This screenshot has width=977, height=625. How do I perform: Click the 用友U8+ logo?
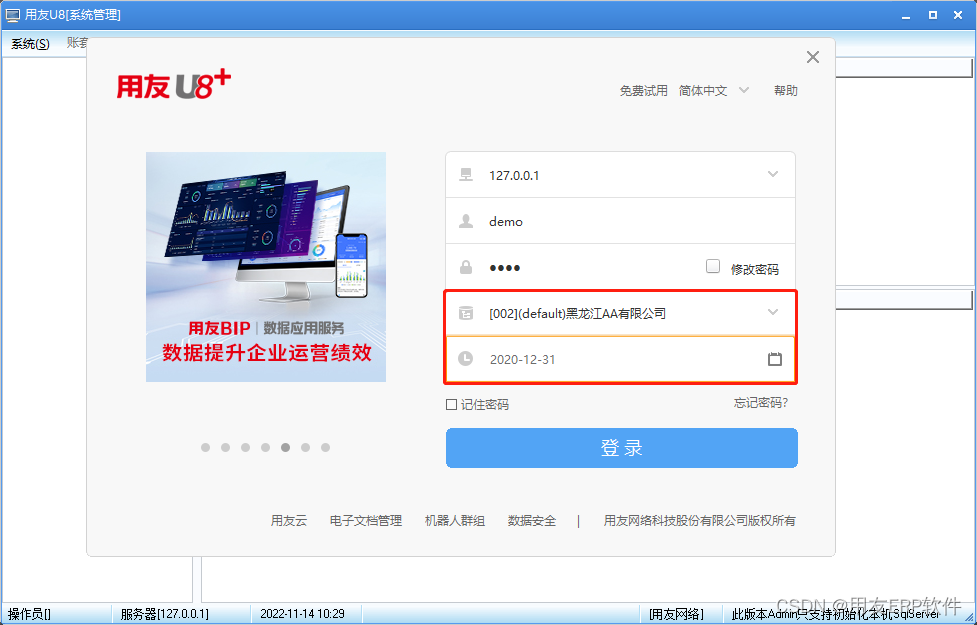[x=174, y=85]
